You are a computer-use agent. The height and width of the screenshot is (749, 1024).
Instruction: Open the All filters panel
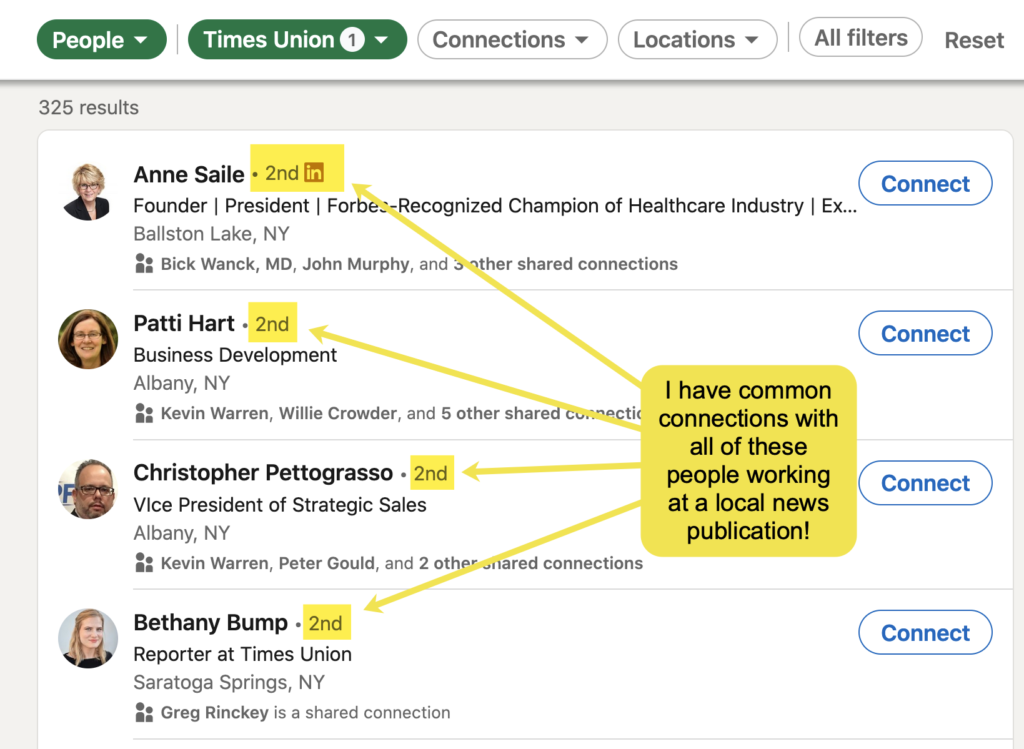tap(860, 38)
